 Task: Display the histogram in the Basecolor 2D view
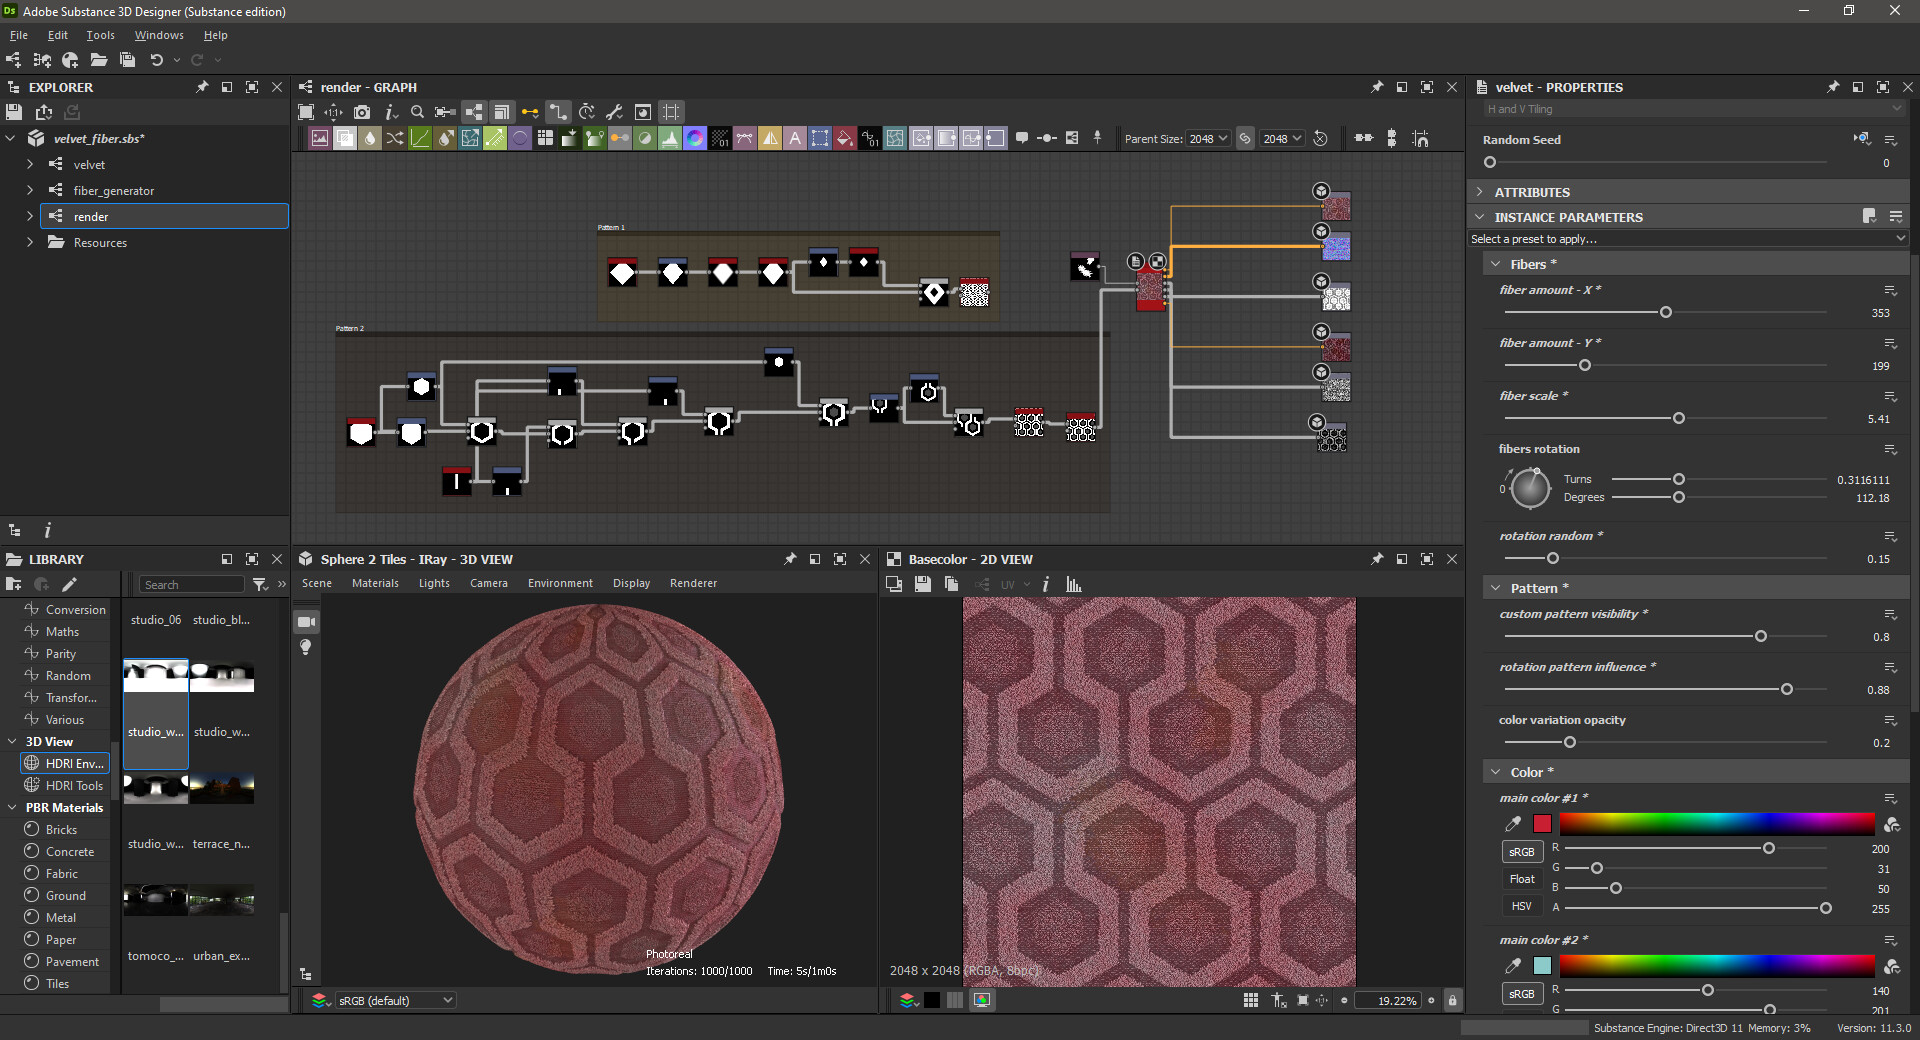point(1073,584)
